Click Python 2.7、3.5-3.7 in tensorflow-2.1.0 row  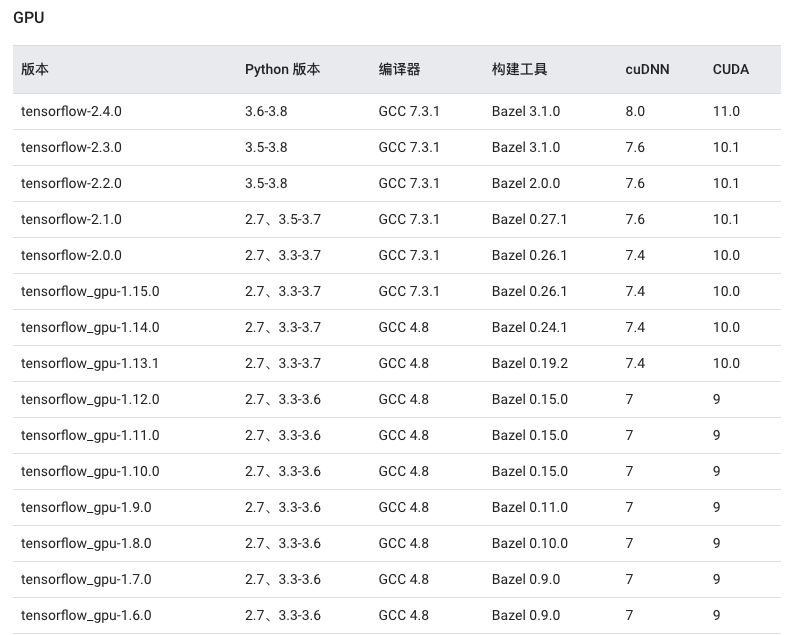(283, 219)
